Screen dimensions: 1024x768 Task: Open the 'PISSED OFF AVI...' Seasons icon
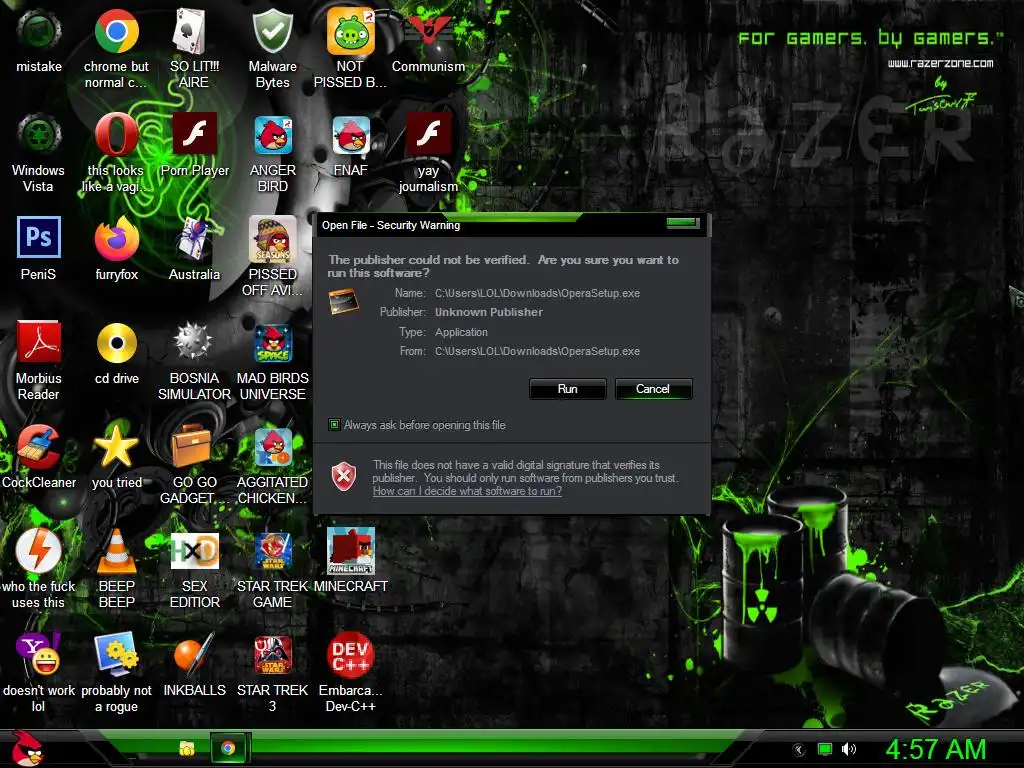pyautogui.click(x=272, y=239)
